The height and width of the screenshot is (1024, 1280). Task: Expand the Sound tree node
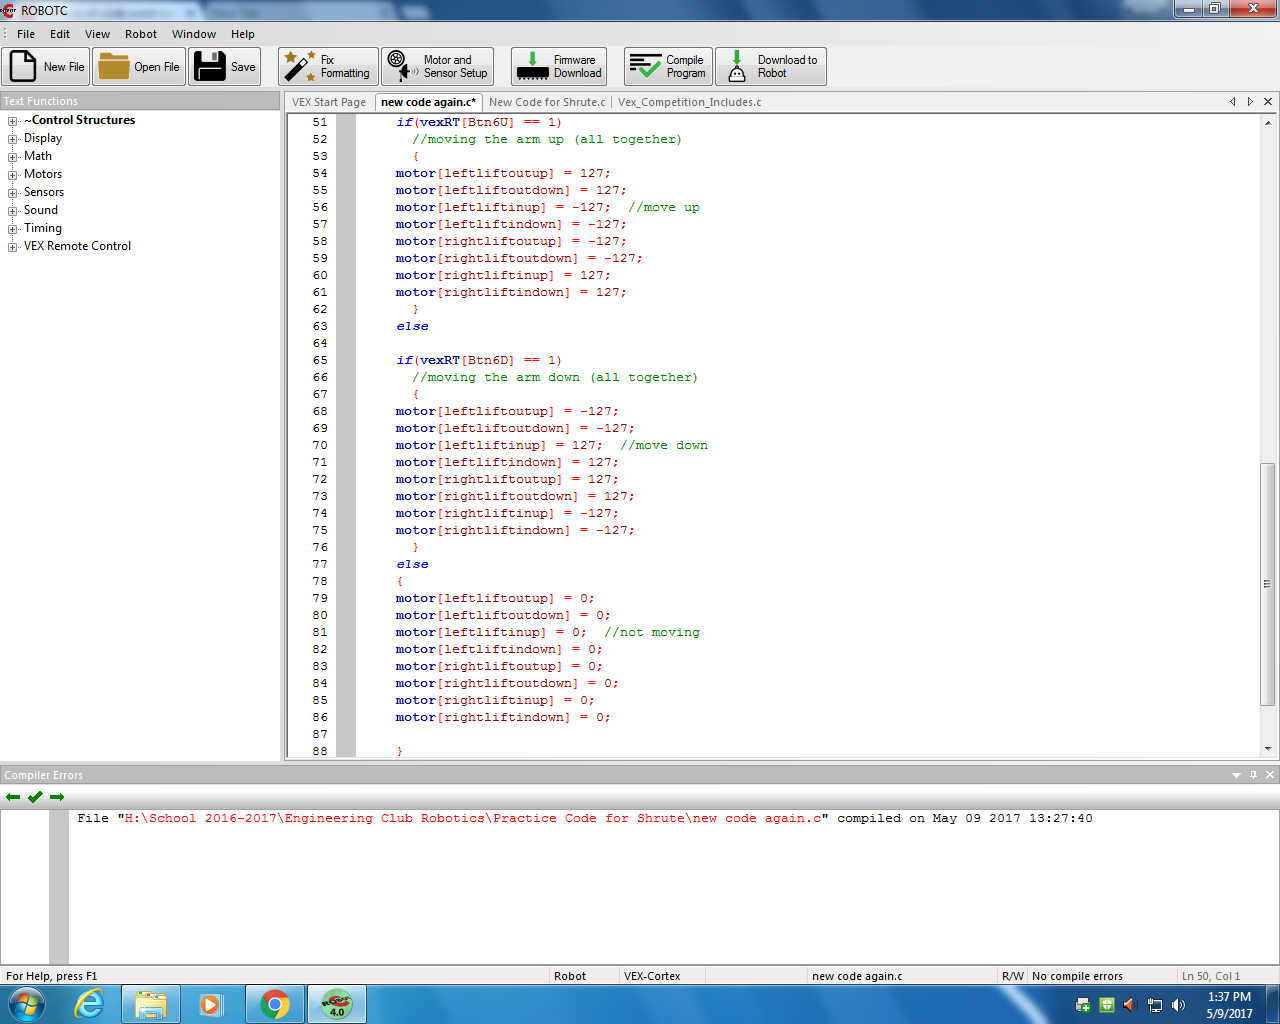[13, 211]
